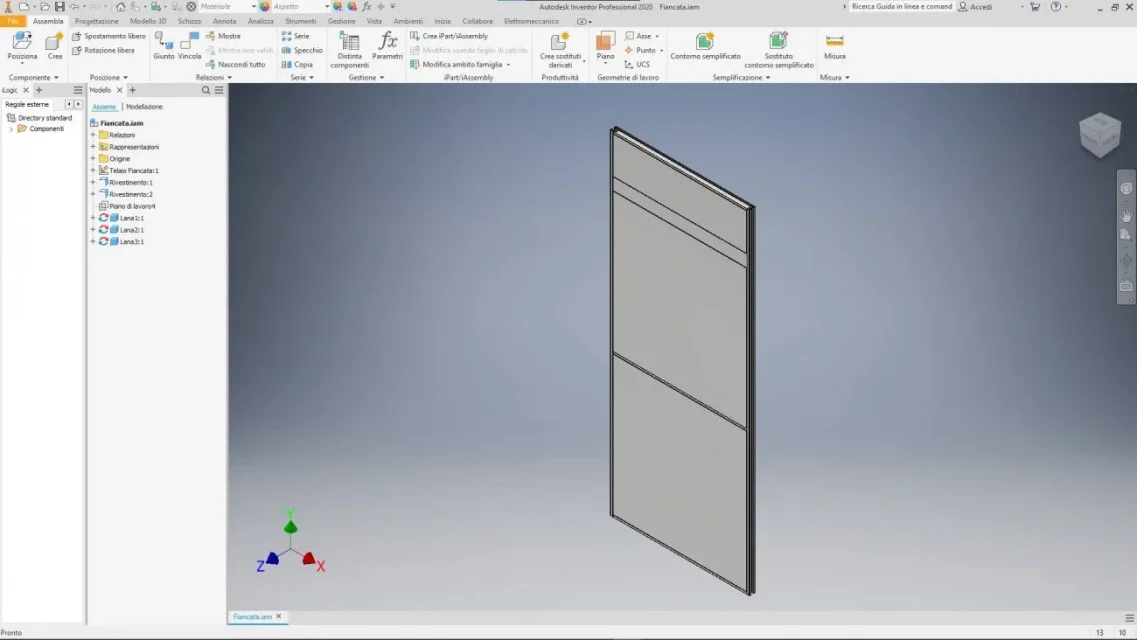Click Nascondi tutto in Relazioni
The height and width of the screenshot is (640, 1137).
(x=236, y=65)
